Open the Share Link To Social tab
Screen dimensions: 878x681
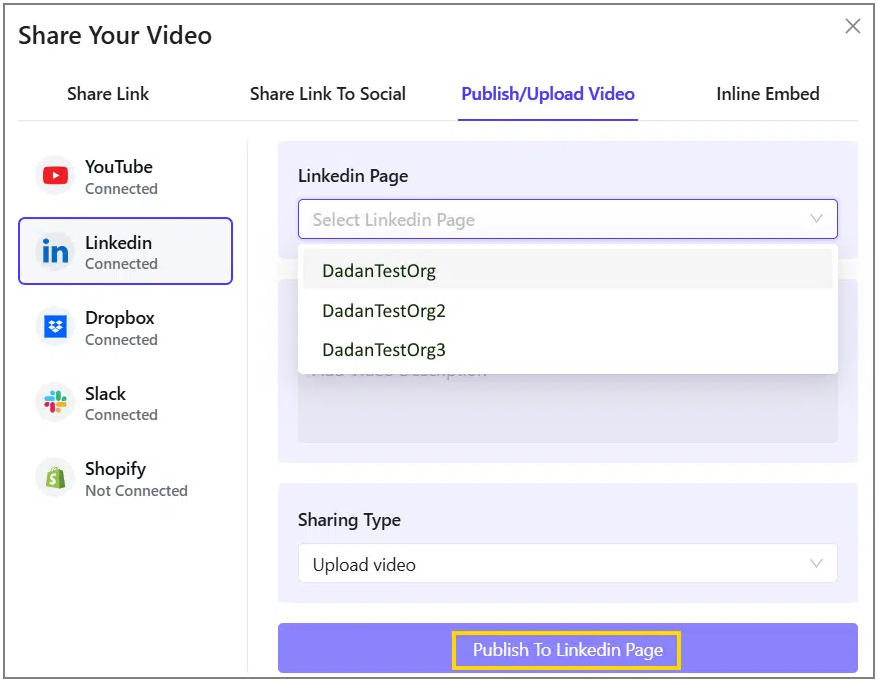pyautogui.click(x=327, y=94)
